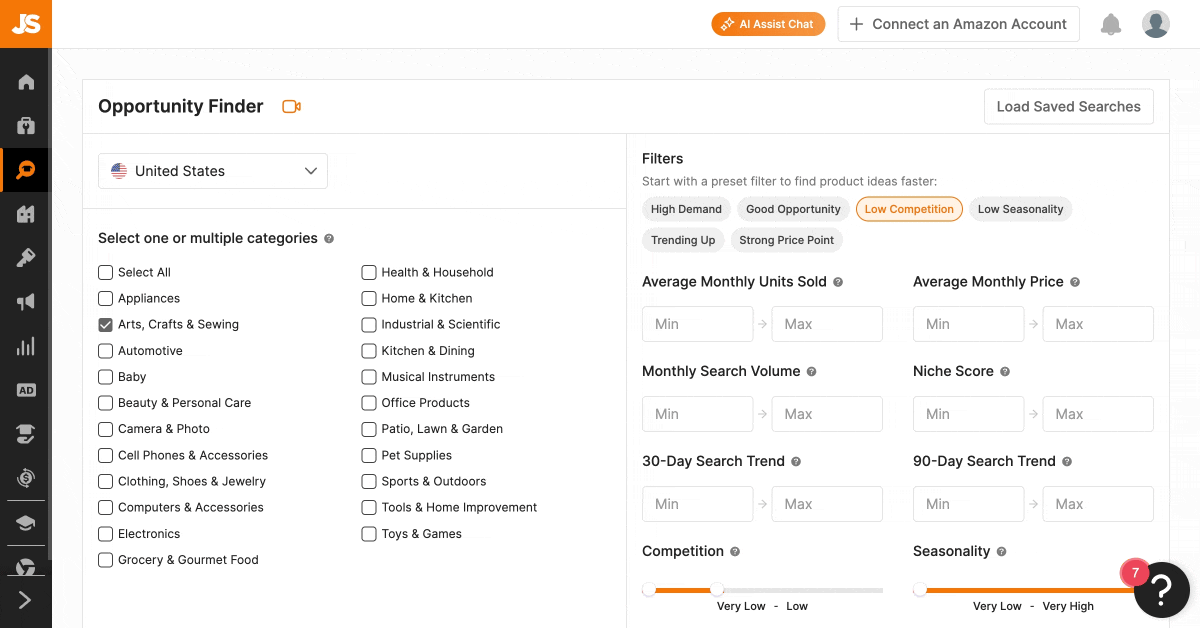Check Beauty & Personal Care category
Viewport: 1200px width, 628px height.
(105, 403)
